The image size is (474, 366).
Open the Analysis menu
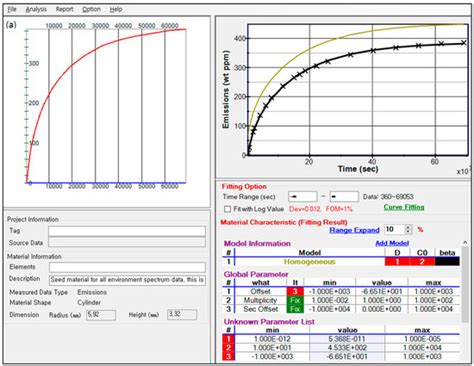[x=36, y=9]
